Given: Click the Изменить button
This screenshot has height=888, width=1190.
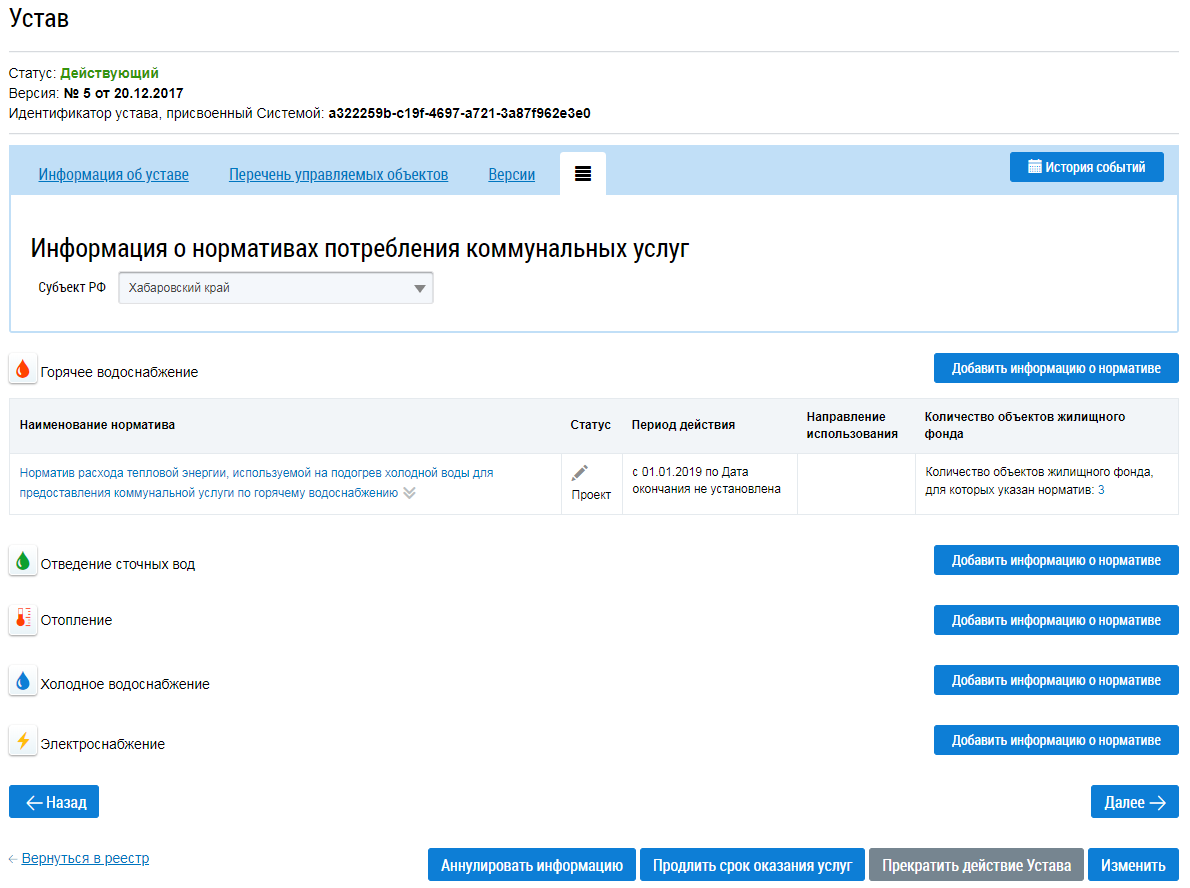Looking at the screenshot, I should click(1133, 865).
